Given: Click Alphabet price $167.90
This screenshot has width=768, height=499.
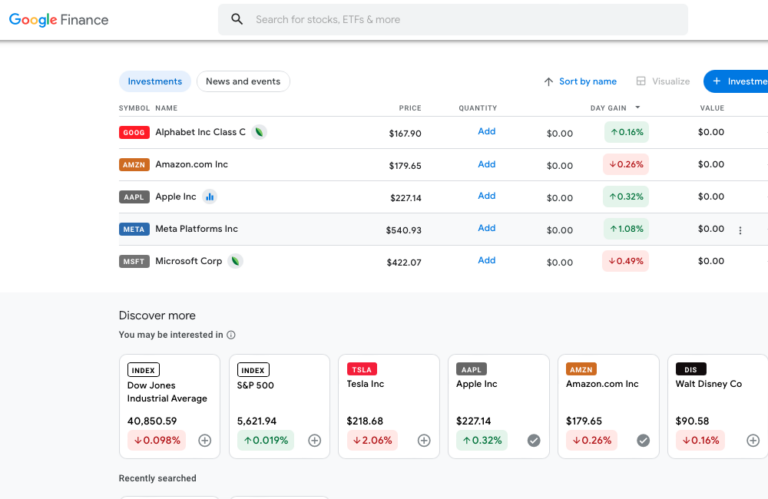Looking at the screenshot, I should (x=405, y=133).
